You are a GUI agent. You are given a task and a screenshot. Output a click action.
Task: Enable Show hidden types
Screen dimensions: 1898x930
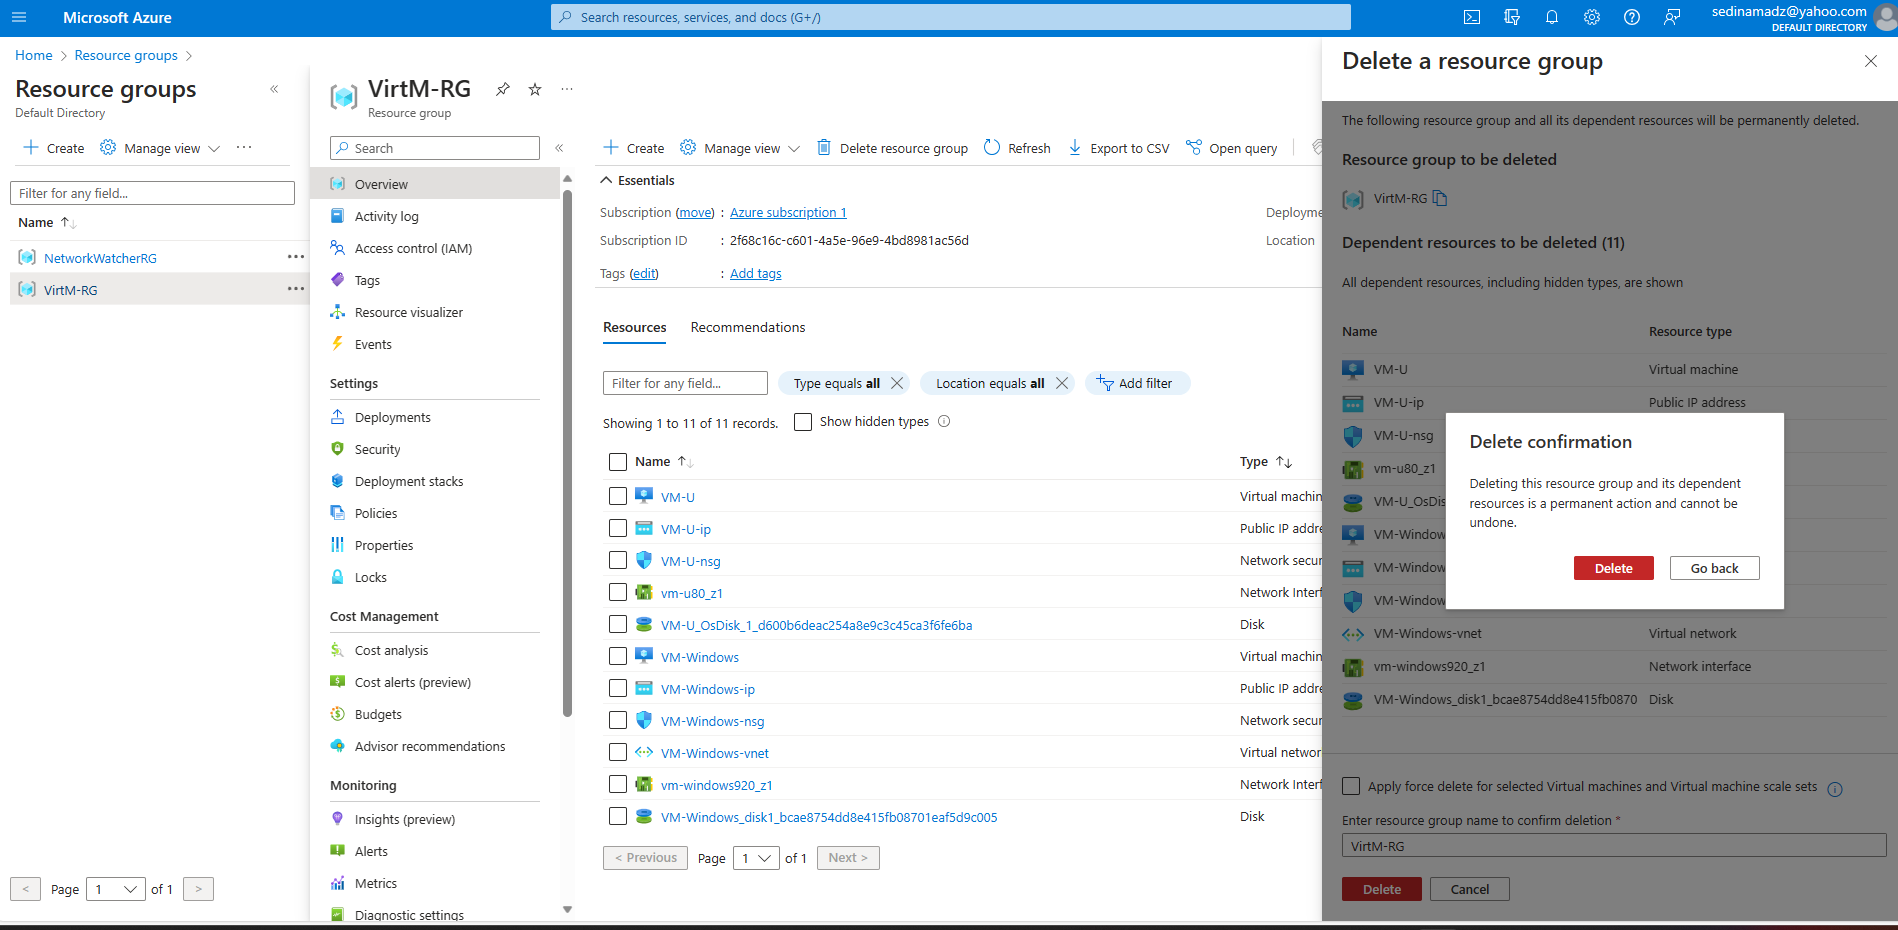click(803, 421)
